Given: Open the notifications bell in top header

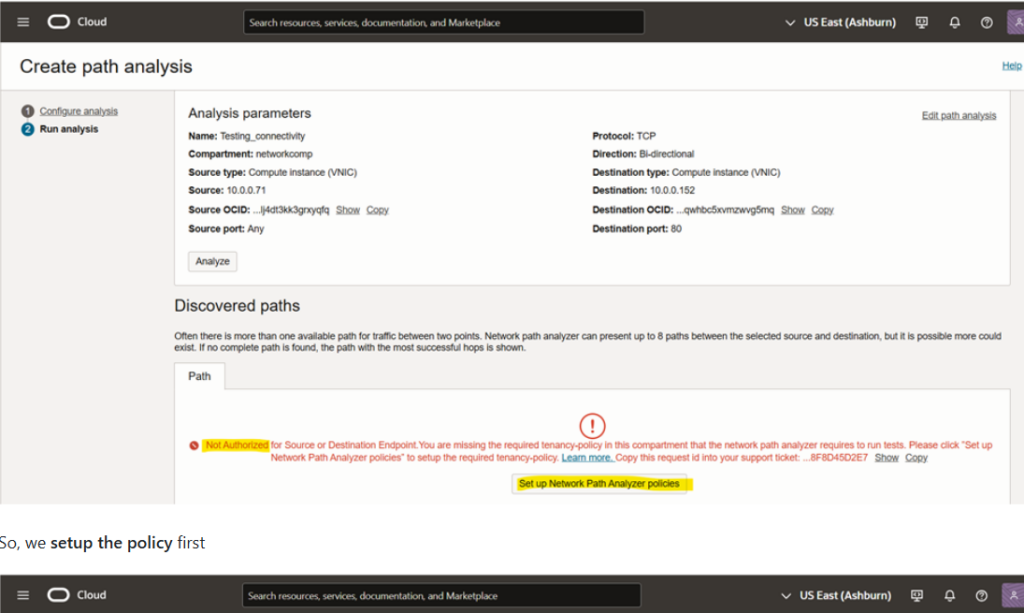Looking at the screenshot, I should [954, 22].
